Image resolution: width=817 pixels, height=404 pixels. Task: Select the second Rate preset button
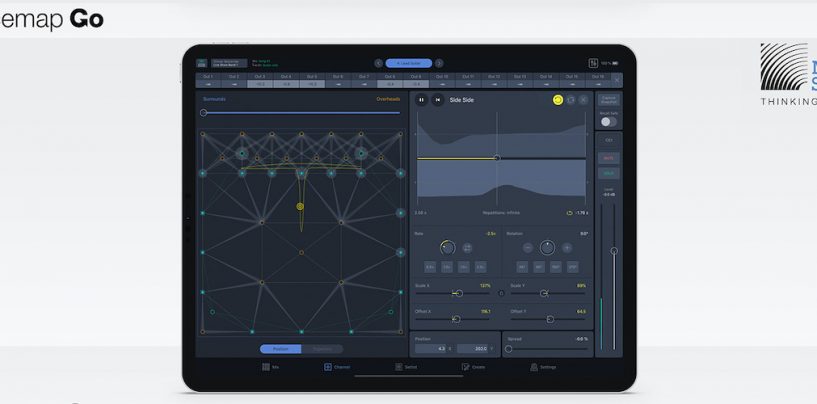point(447,267)
